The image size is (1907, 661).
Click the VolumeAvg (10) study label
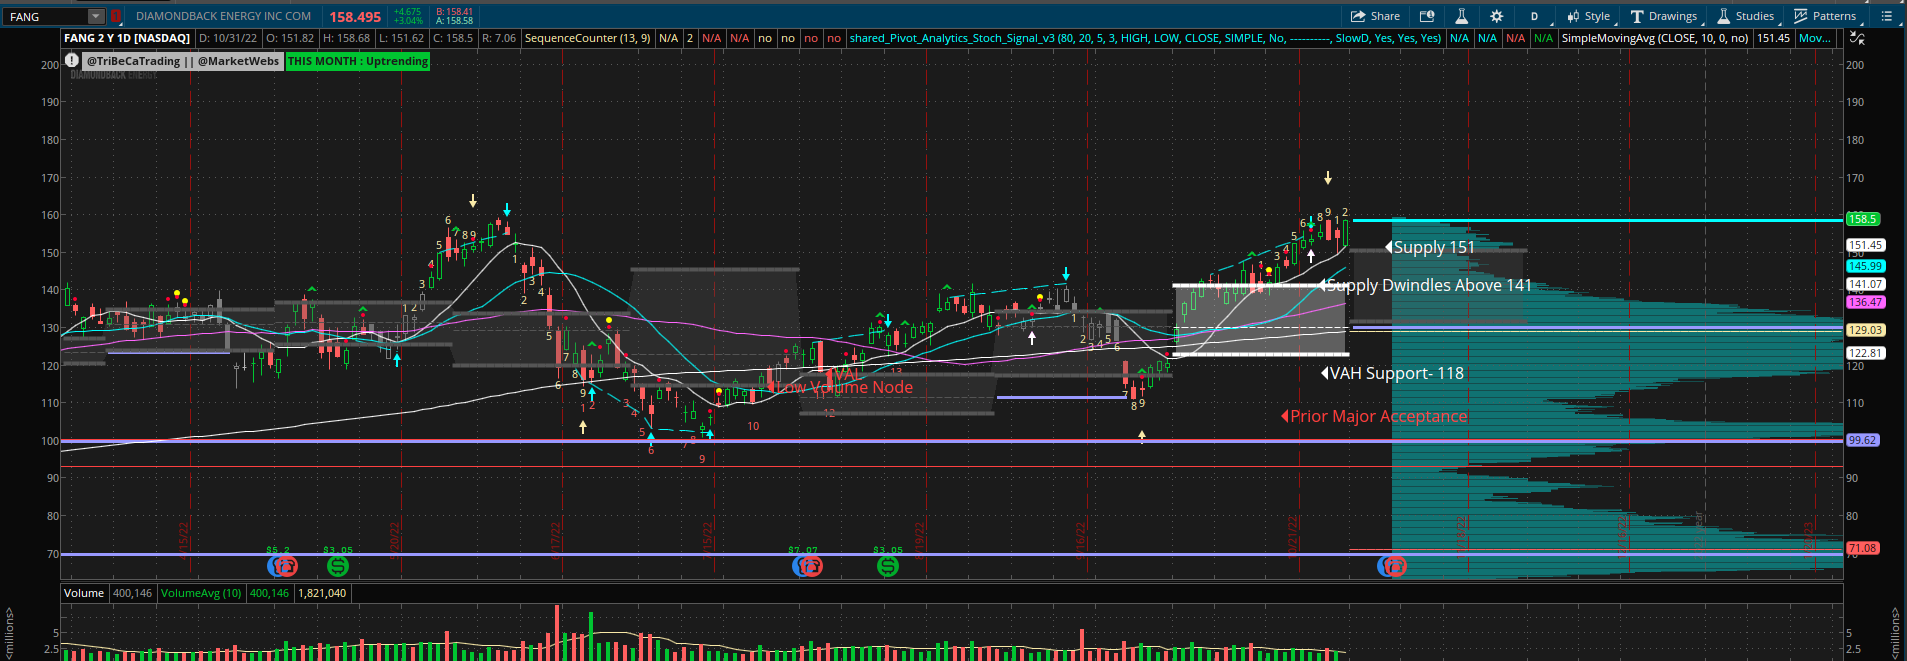click(x=201, y=593)
